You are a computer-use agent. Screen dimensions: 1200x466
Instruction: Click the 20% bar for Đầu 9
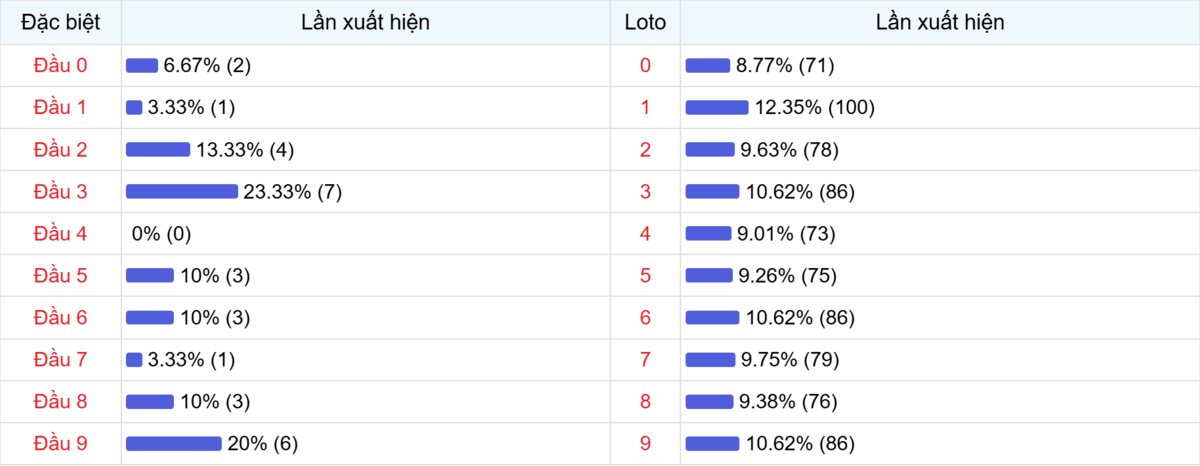pyautogui.click(x=173, y=443)
